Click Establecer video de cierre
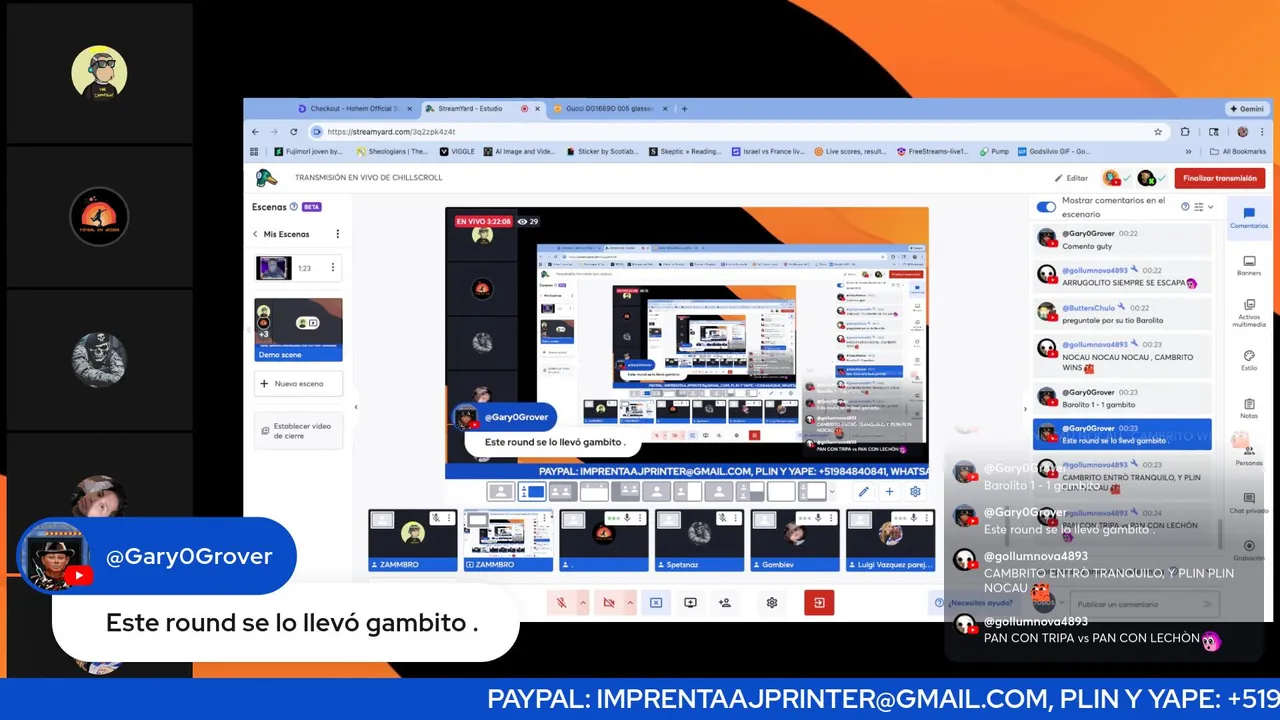The width and height of the screenshot is (1280, 720). [298, 430]
